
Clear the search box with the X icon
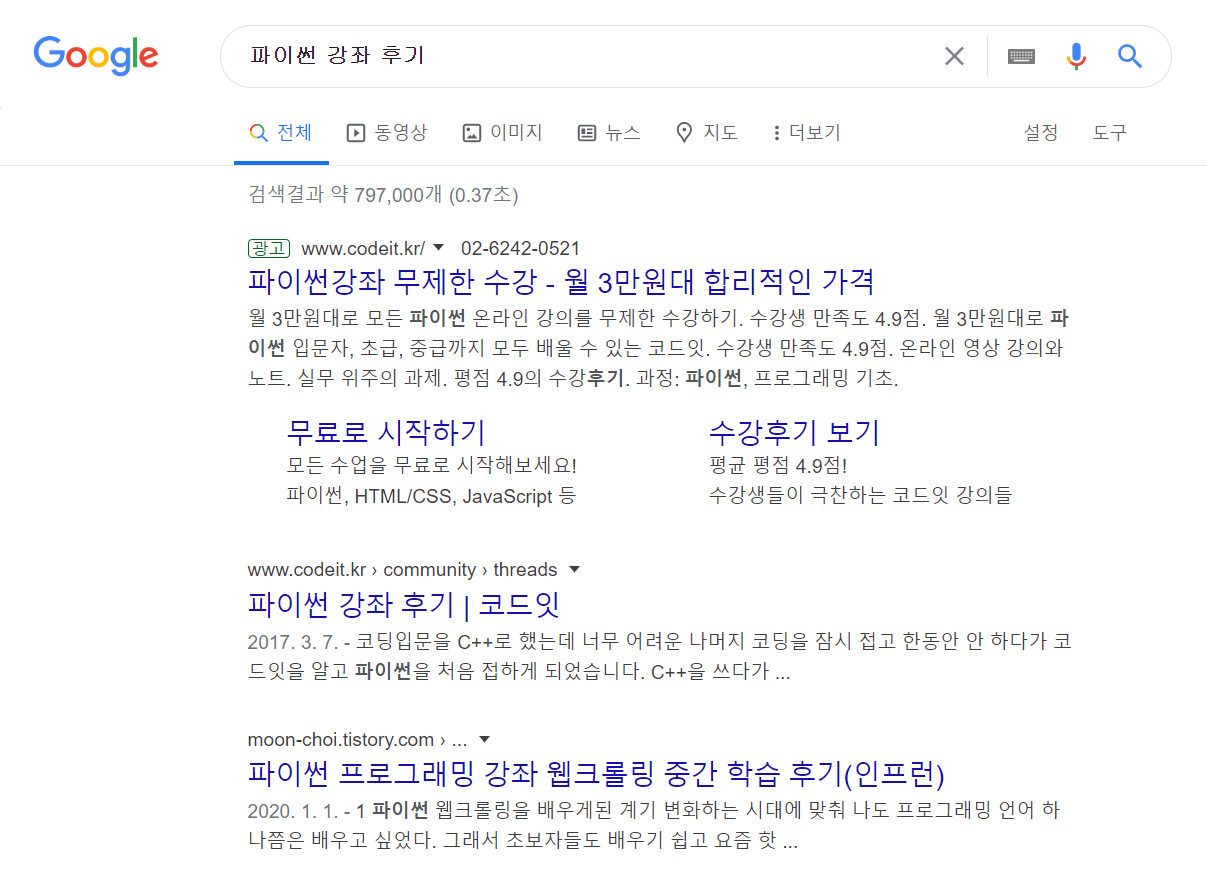(954, 56)
